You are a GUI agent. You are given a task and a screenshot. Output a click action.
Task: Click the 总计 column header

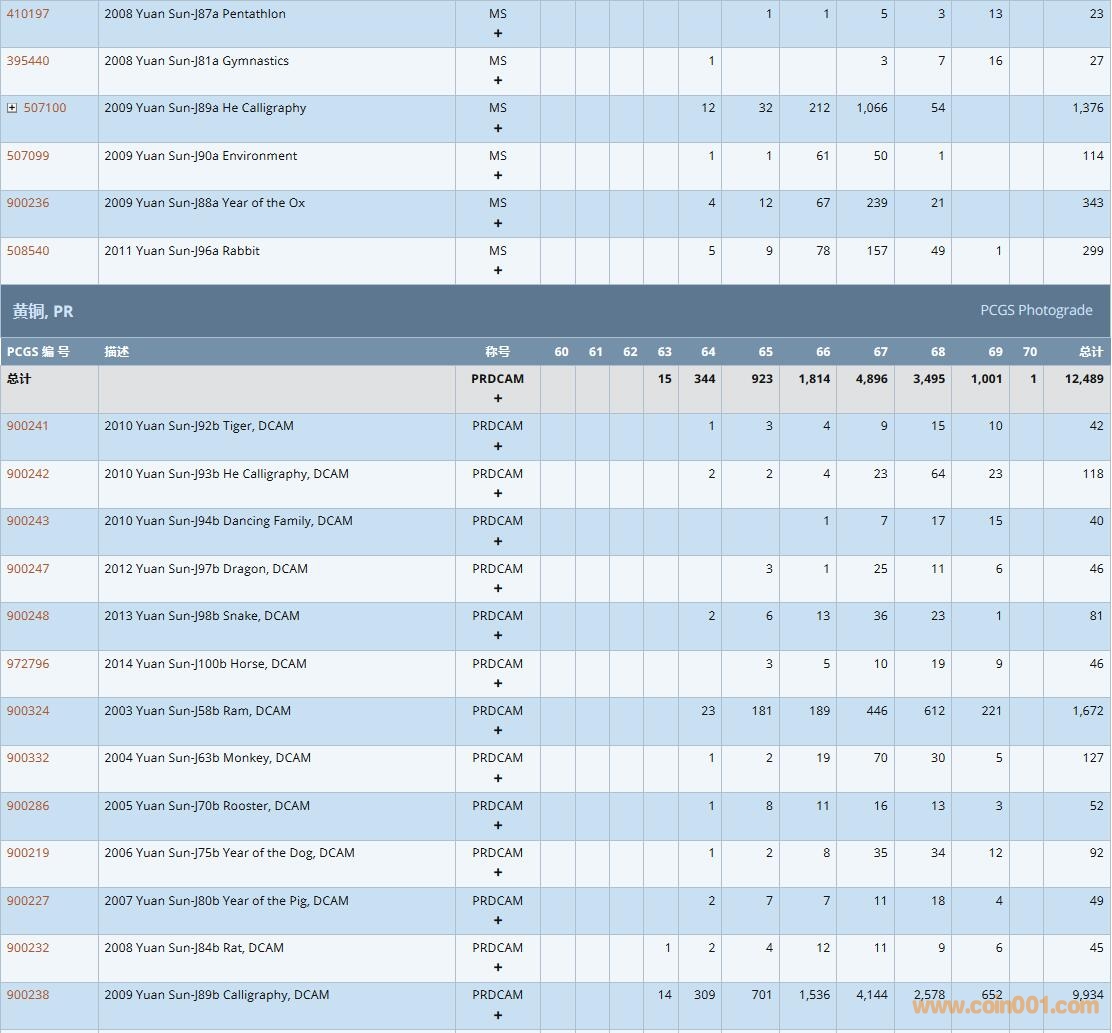tap(1091, 352)
